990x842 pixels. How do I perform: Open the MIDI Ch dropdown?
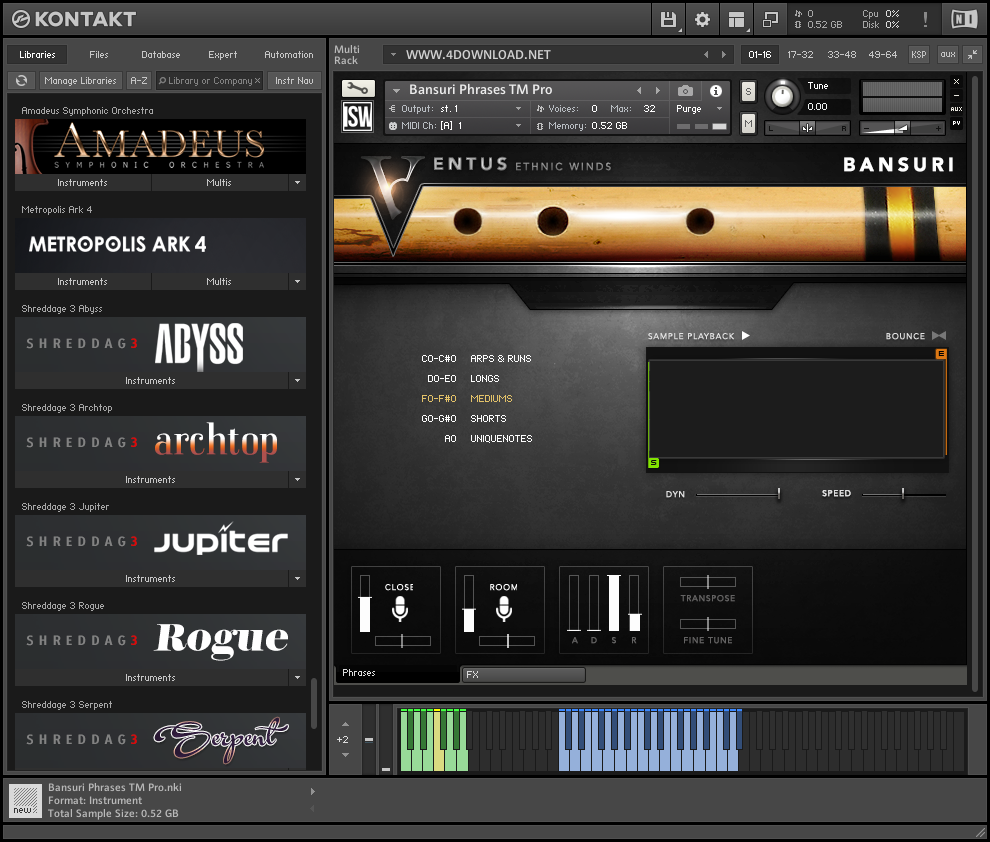518,126
